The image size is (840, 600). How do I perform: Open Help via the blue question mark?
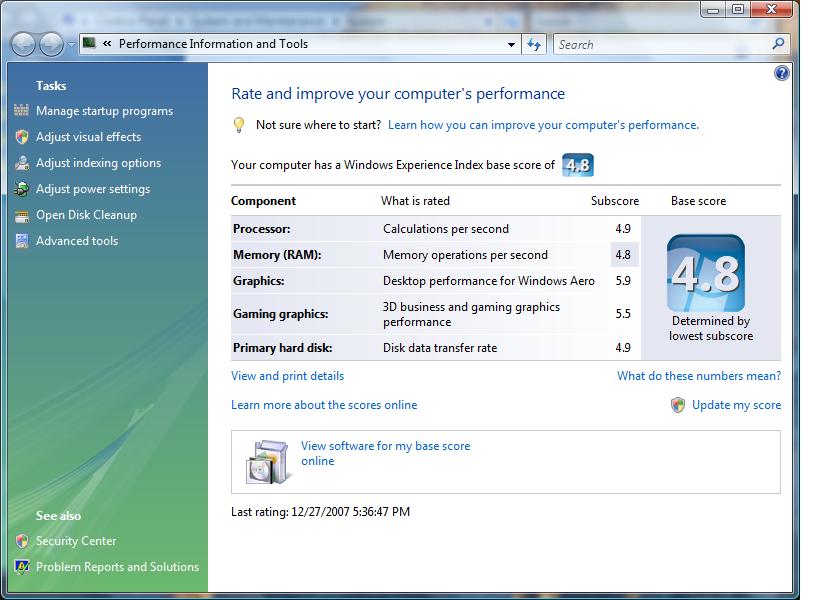[782, 73]
